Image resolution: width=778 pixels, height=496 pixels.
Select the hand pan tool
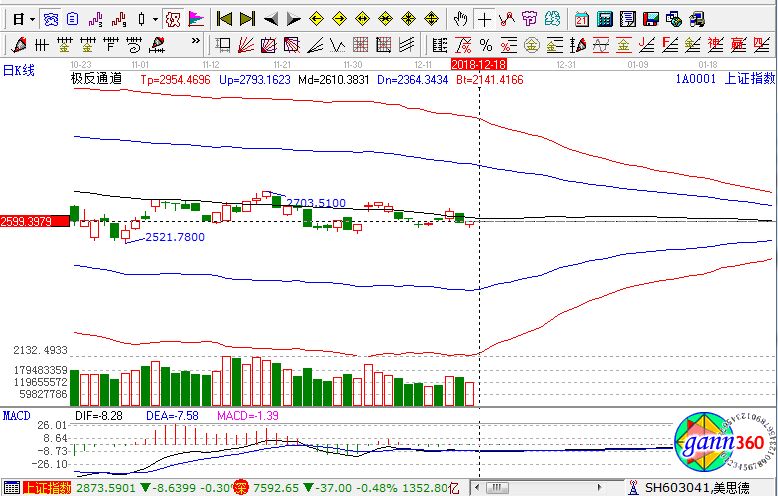click(x=460, y=19)
